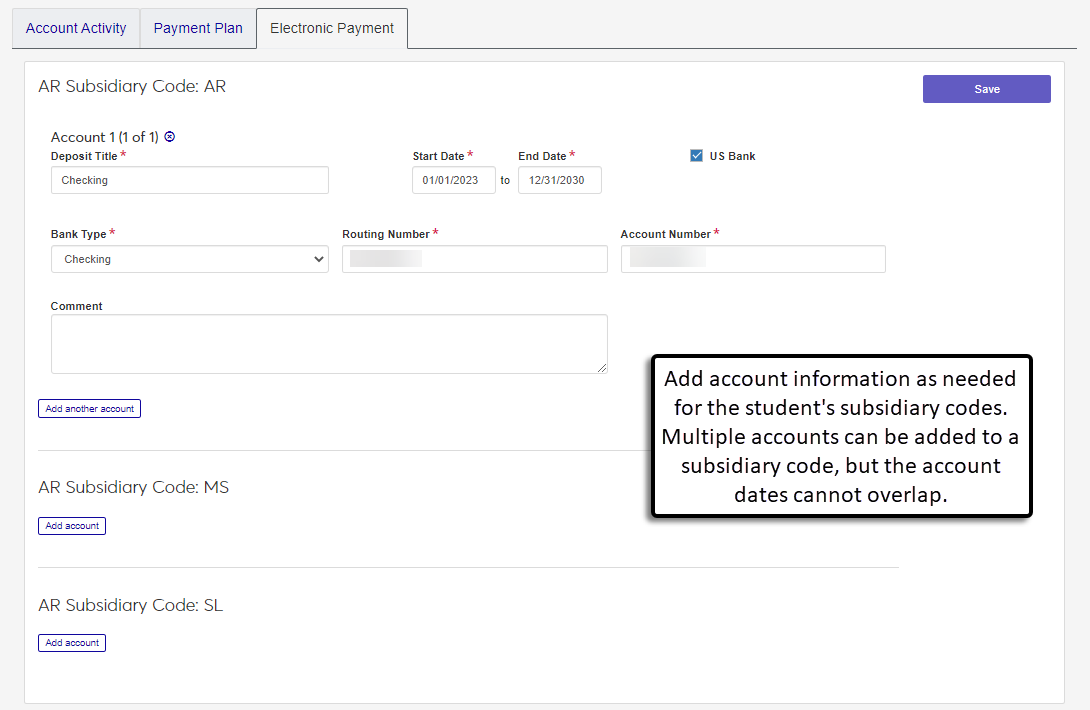This screenshot has height=710, width=1090.
Task: Click Add another account under AR code
Action: point(89,409)
